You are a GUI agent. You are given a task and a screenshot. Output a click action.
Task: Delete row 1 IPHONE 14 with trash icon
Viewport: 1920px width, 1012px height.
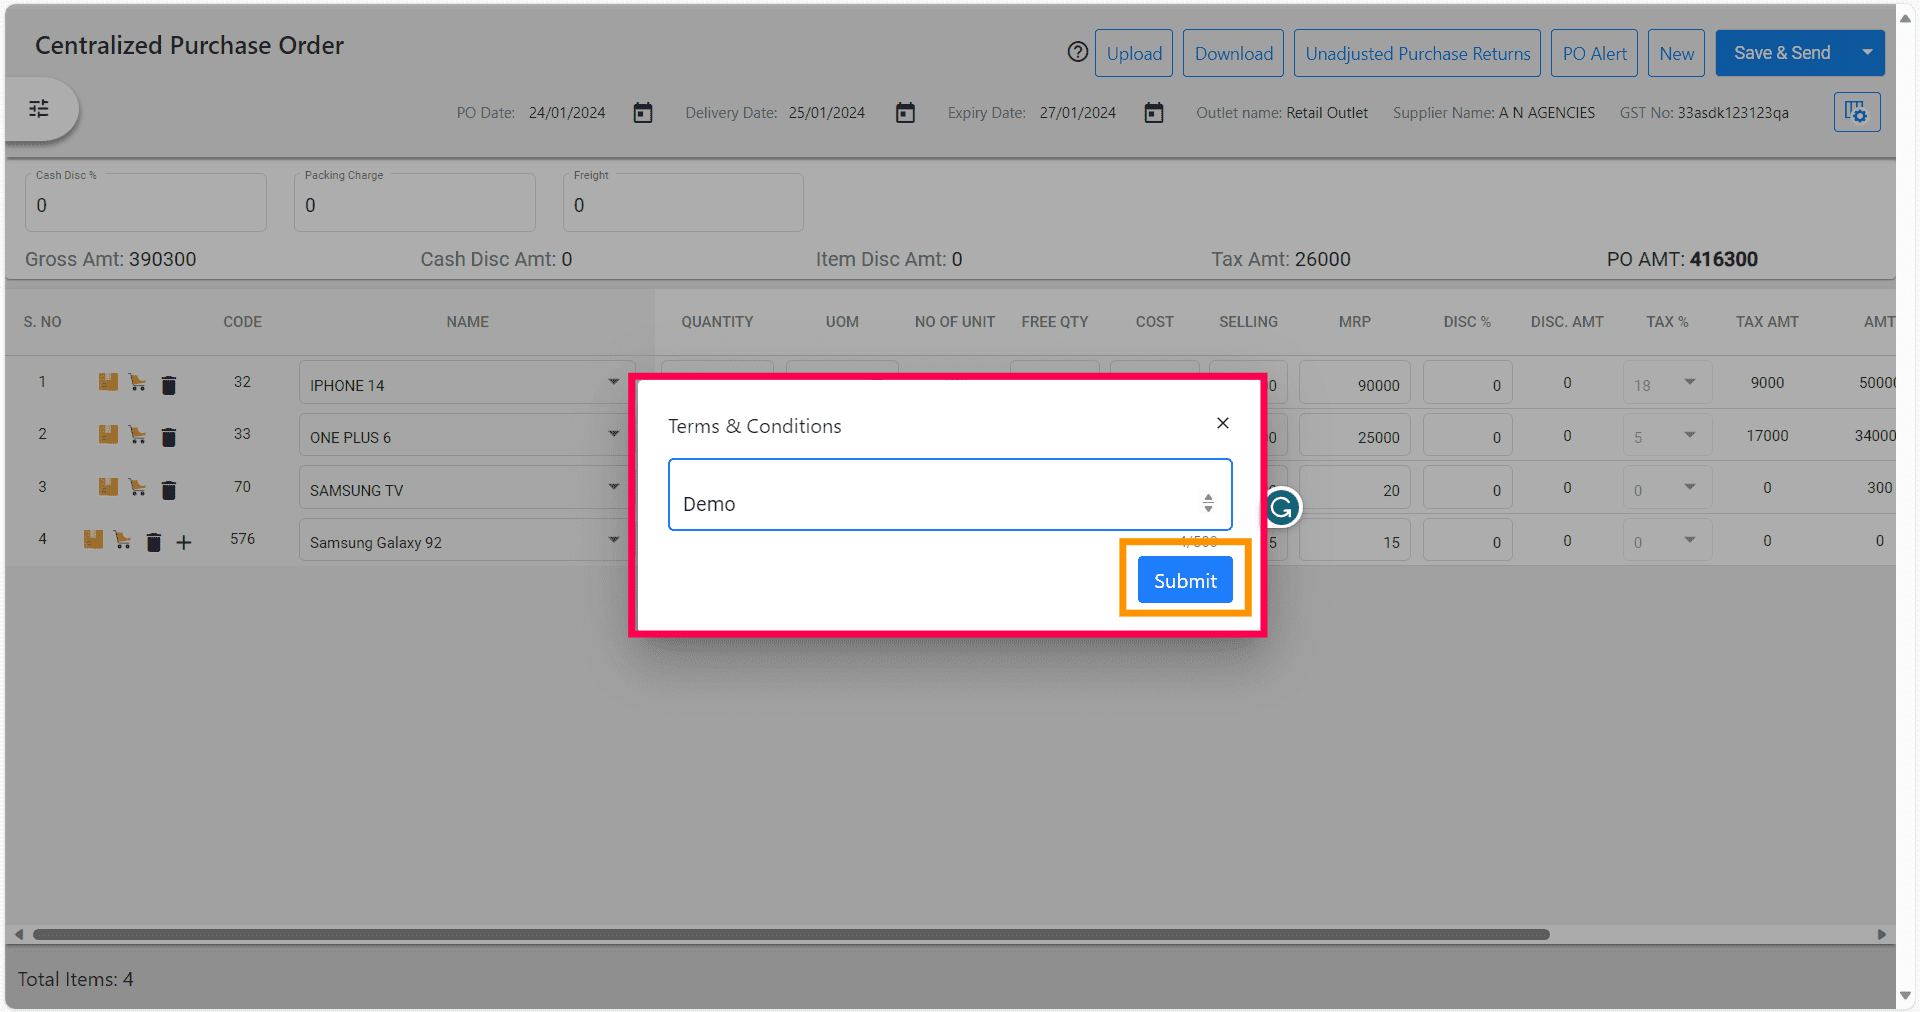pos(169,385)
